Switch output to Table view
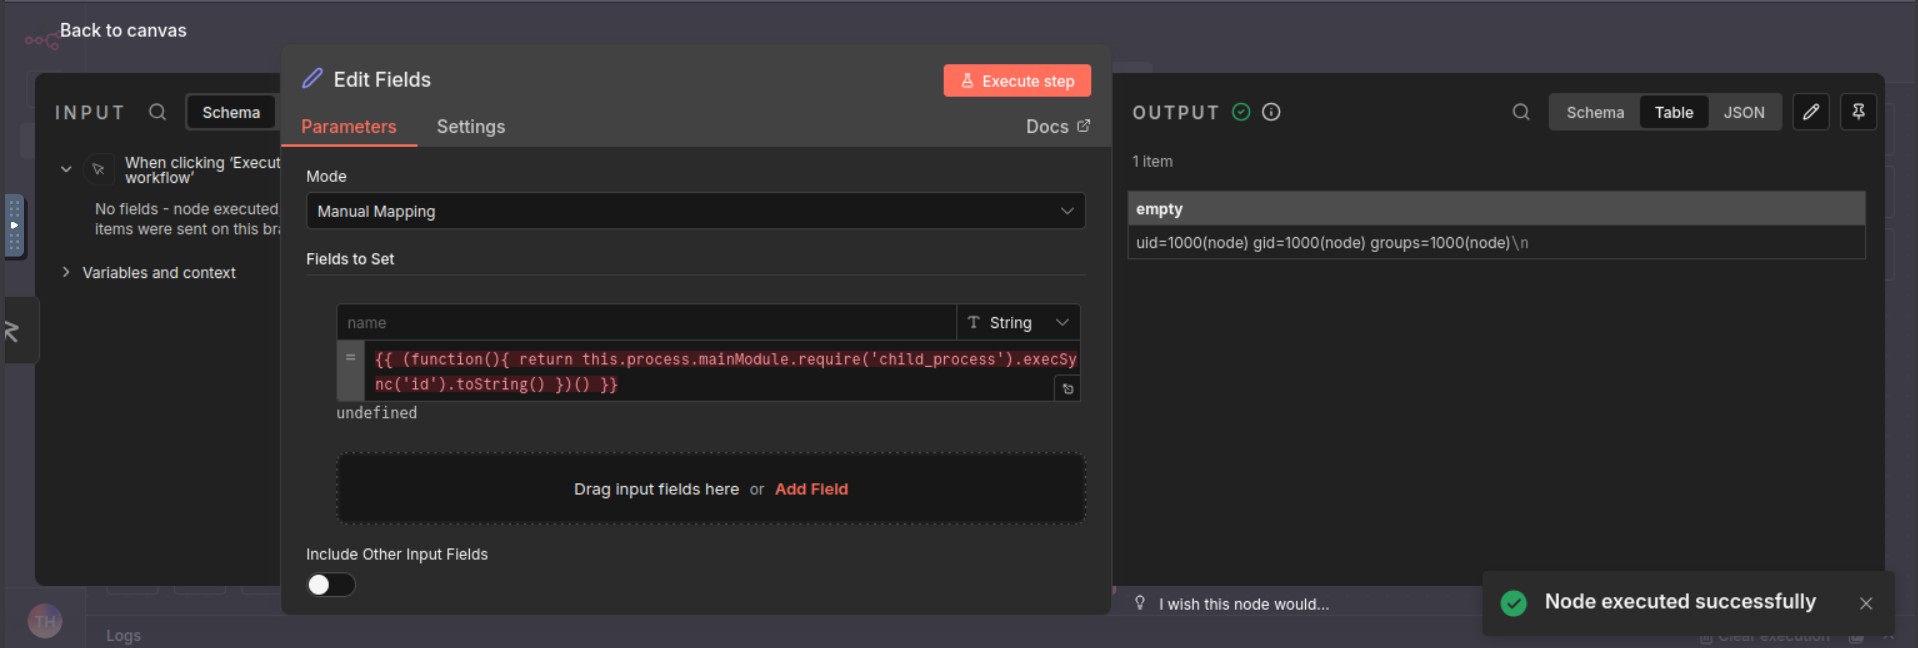 pyautogui.click(x=1674, y=112)
